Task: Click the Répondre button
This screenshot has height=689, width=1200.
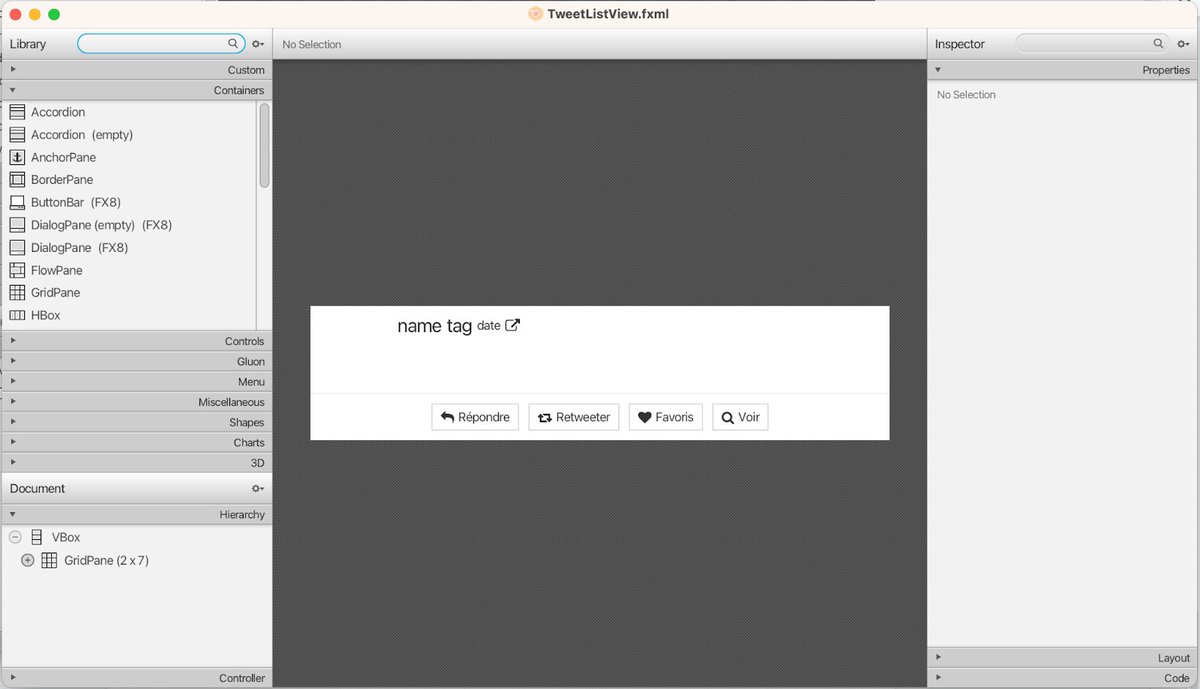Action: point(475,417)
